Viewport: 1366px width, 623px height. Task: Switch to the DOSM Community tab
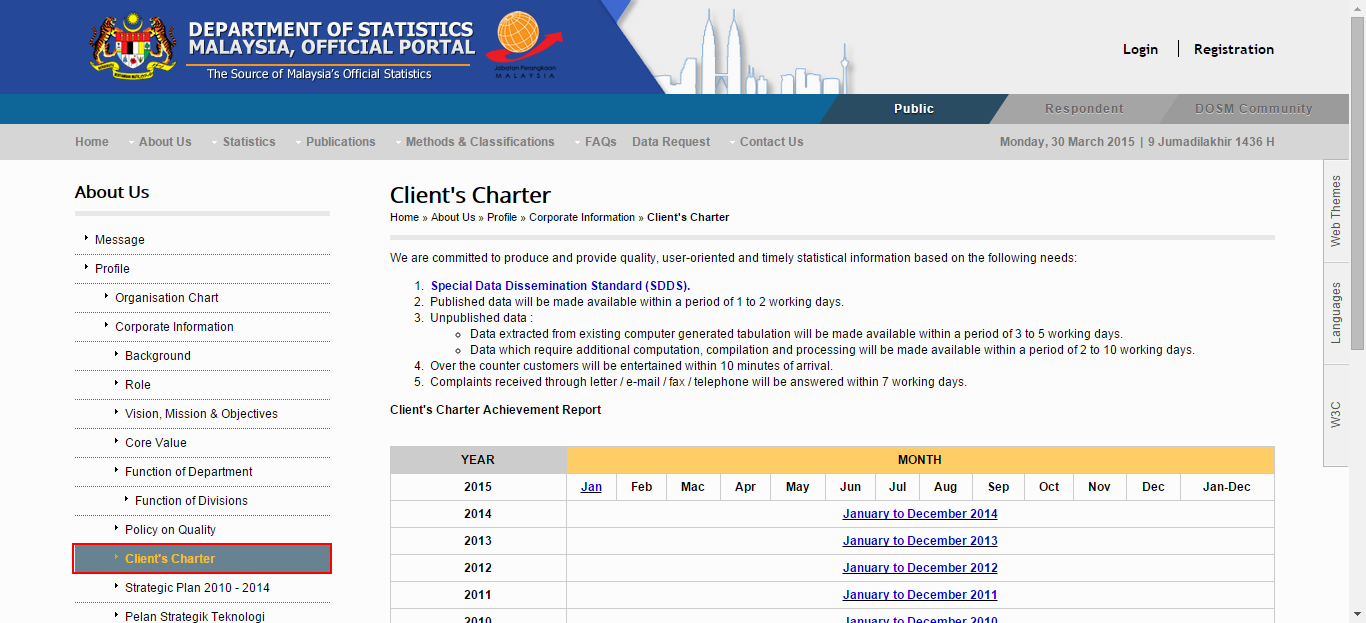(x=1252, y=109)
